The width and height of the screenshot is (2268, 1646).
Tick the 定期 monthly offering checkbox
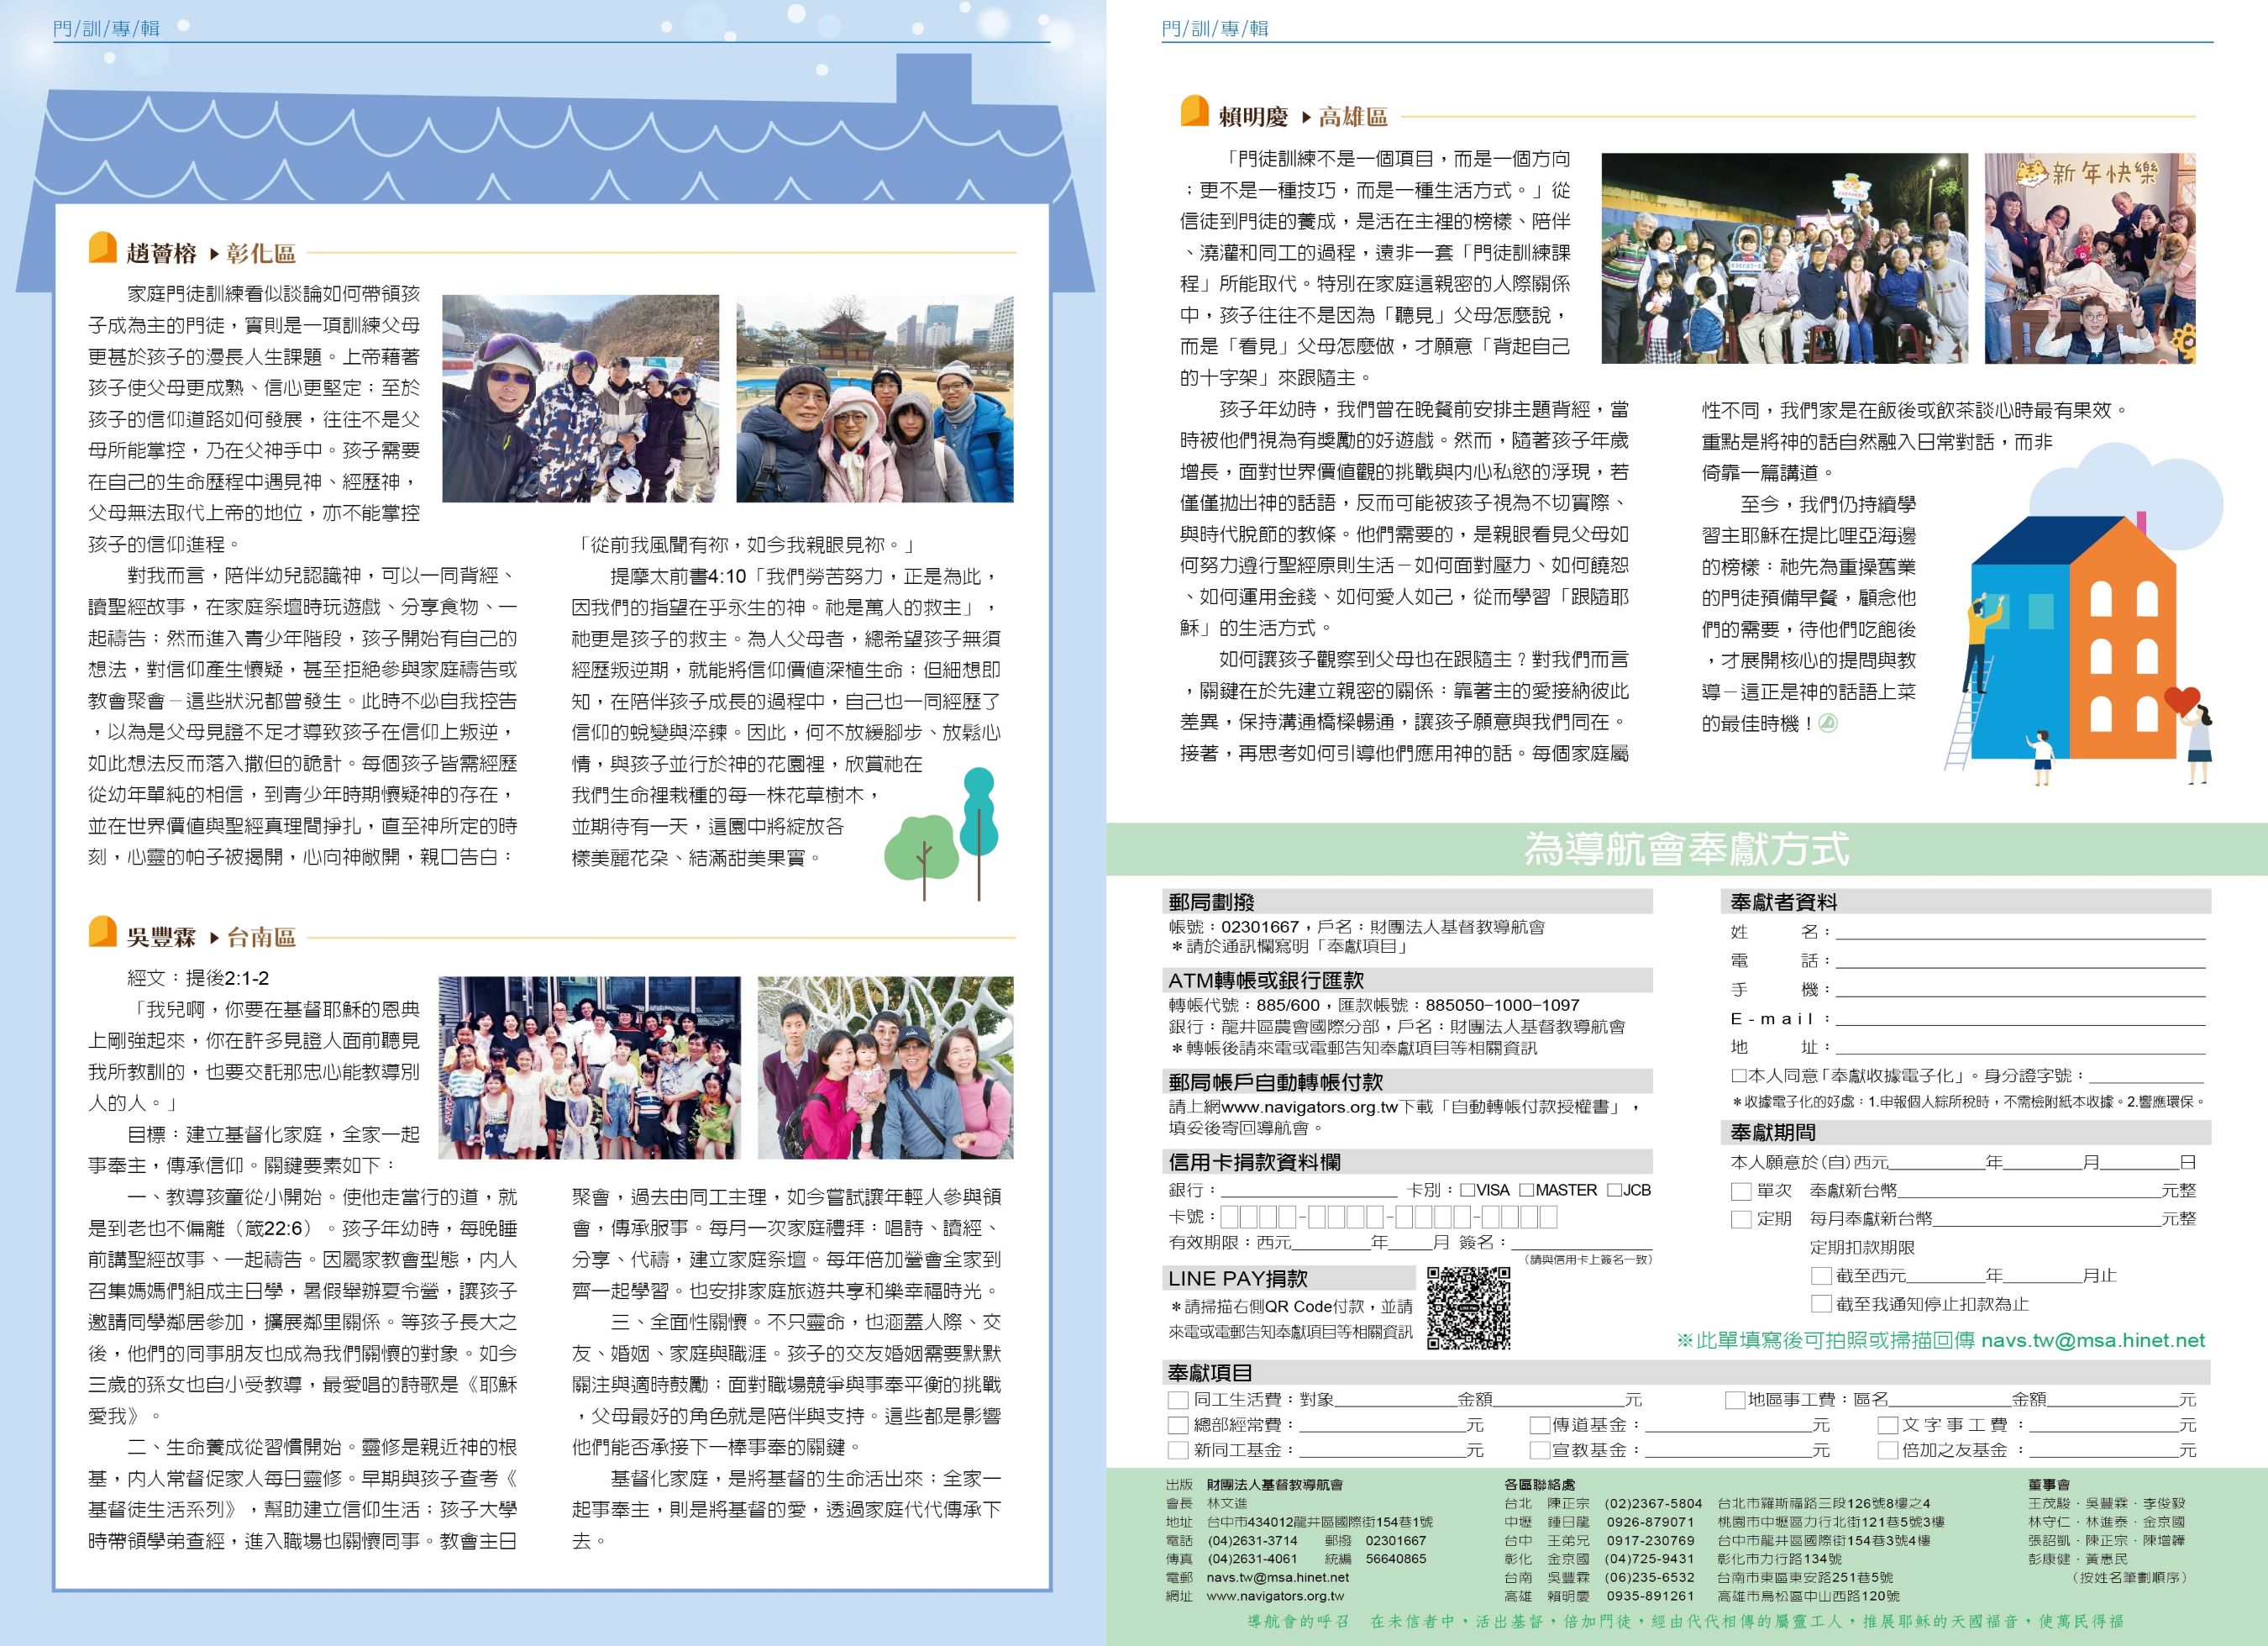pos(1741,1219)
